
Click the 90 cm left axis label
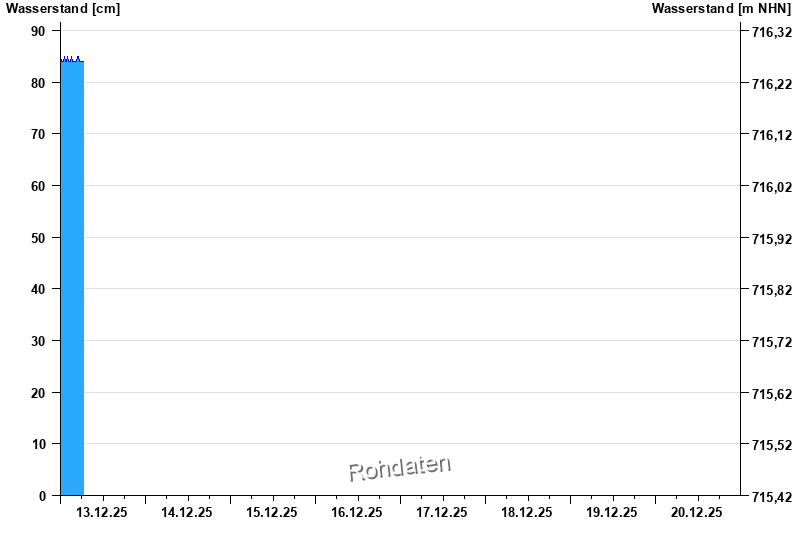pos(38,31)
